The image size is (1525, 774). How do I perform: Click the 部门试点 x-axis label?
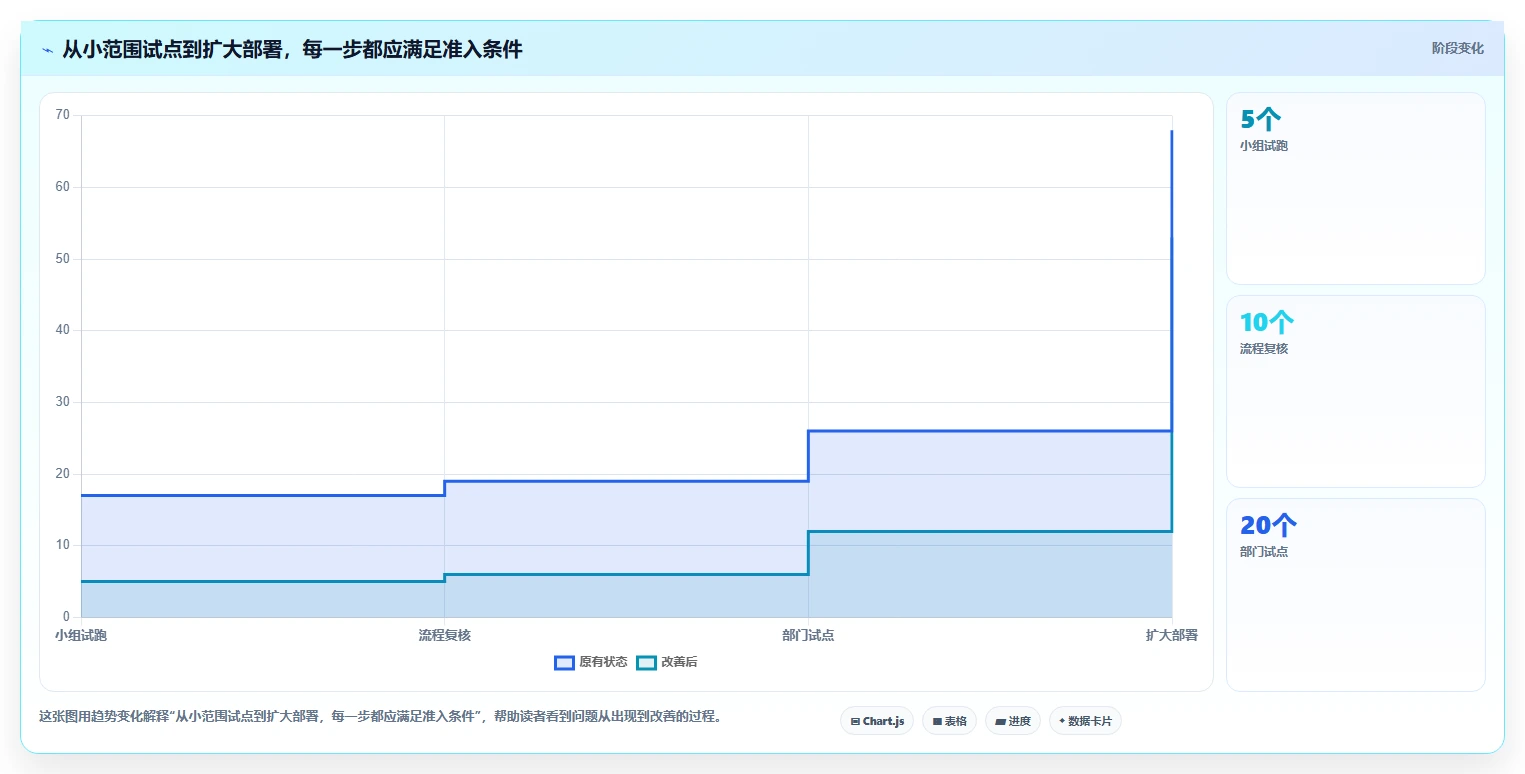coord(808,635)
